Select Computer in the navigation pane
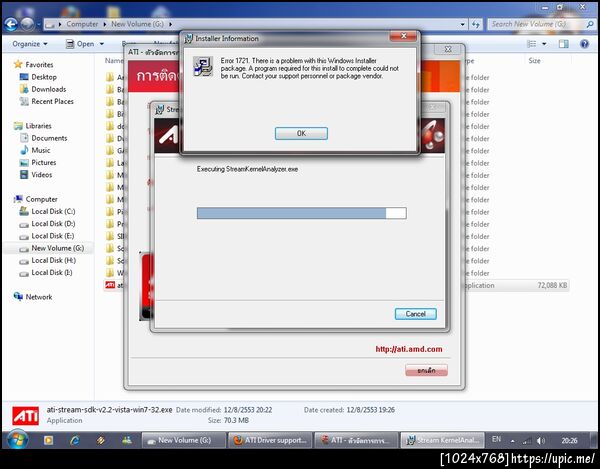The width and height of the screenshot is (600, 469). click(x=41, y=199)
